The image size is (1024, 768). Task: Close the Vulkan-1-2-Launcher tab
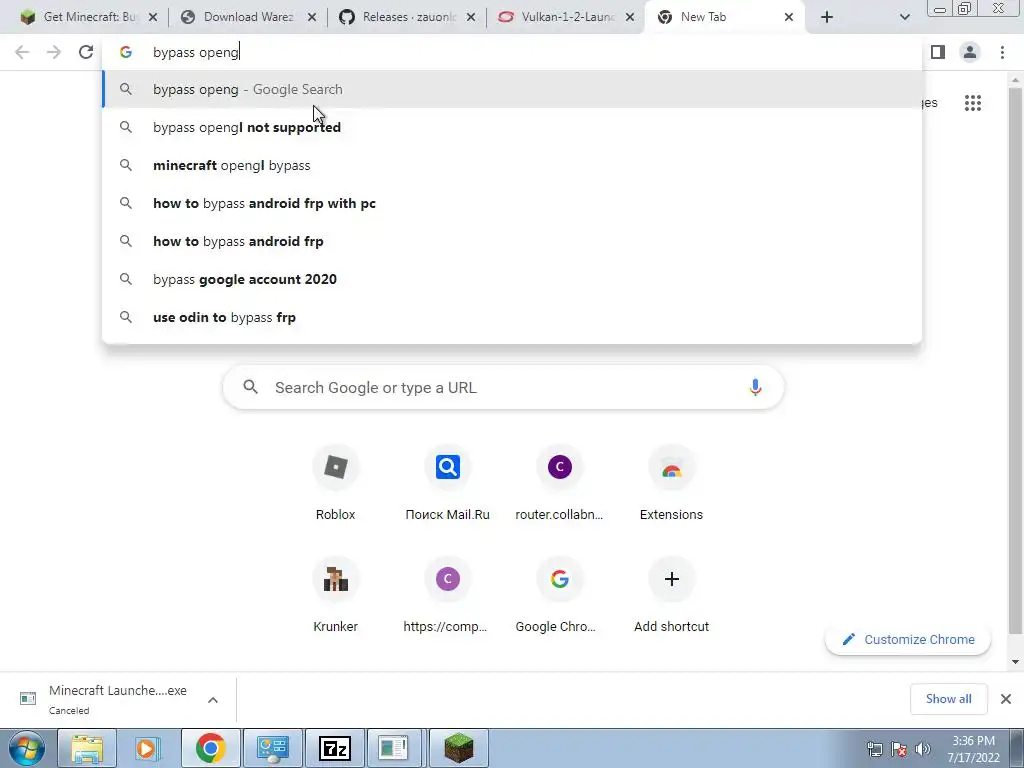[x=630, y=17]
